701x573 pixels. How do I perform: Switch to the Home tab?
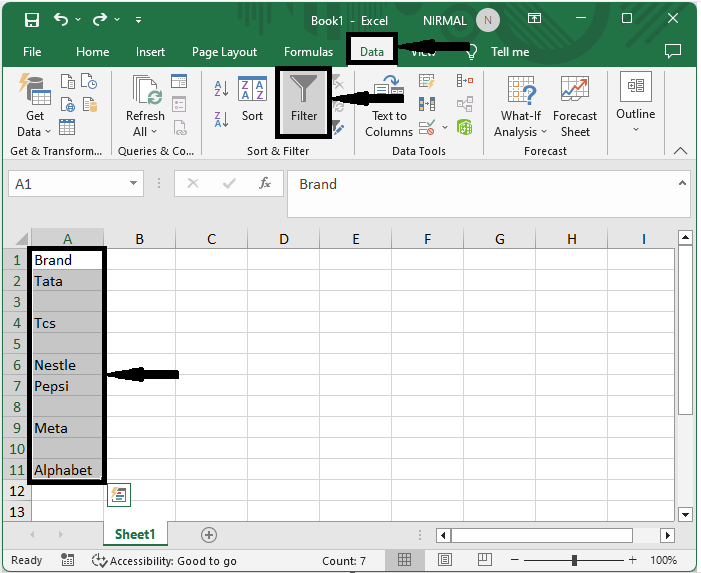tap(93, 52)
